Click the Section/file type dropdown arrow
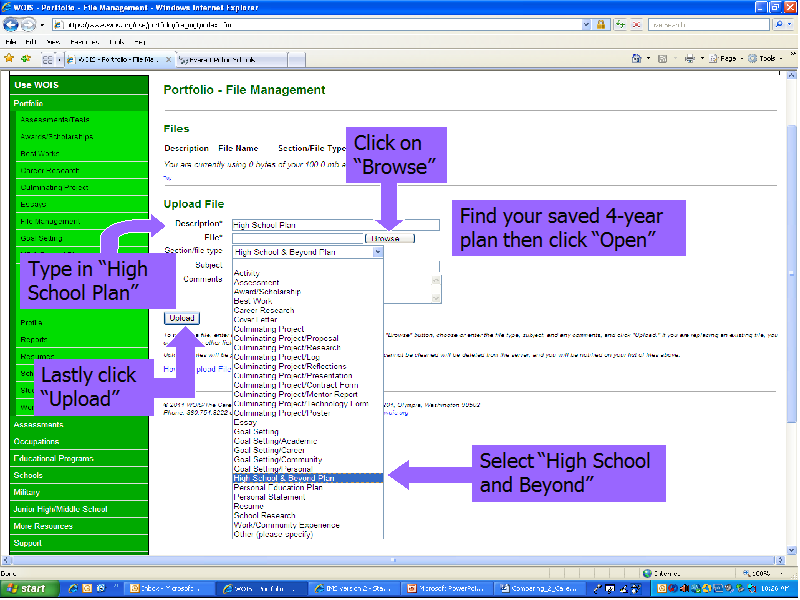The image size is (800, 600). pos(378,252)
